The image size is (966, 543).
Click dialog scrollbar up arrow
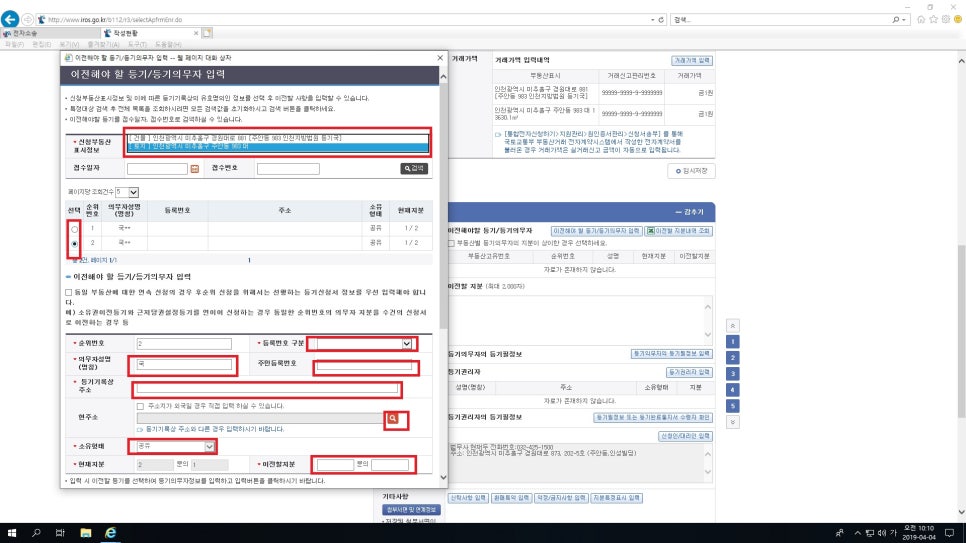443,77
